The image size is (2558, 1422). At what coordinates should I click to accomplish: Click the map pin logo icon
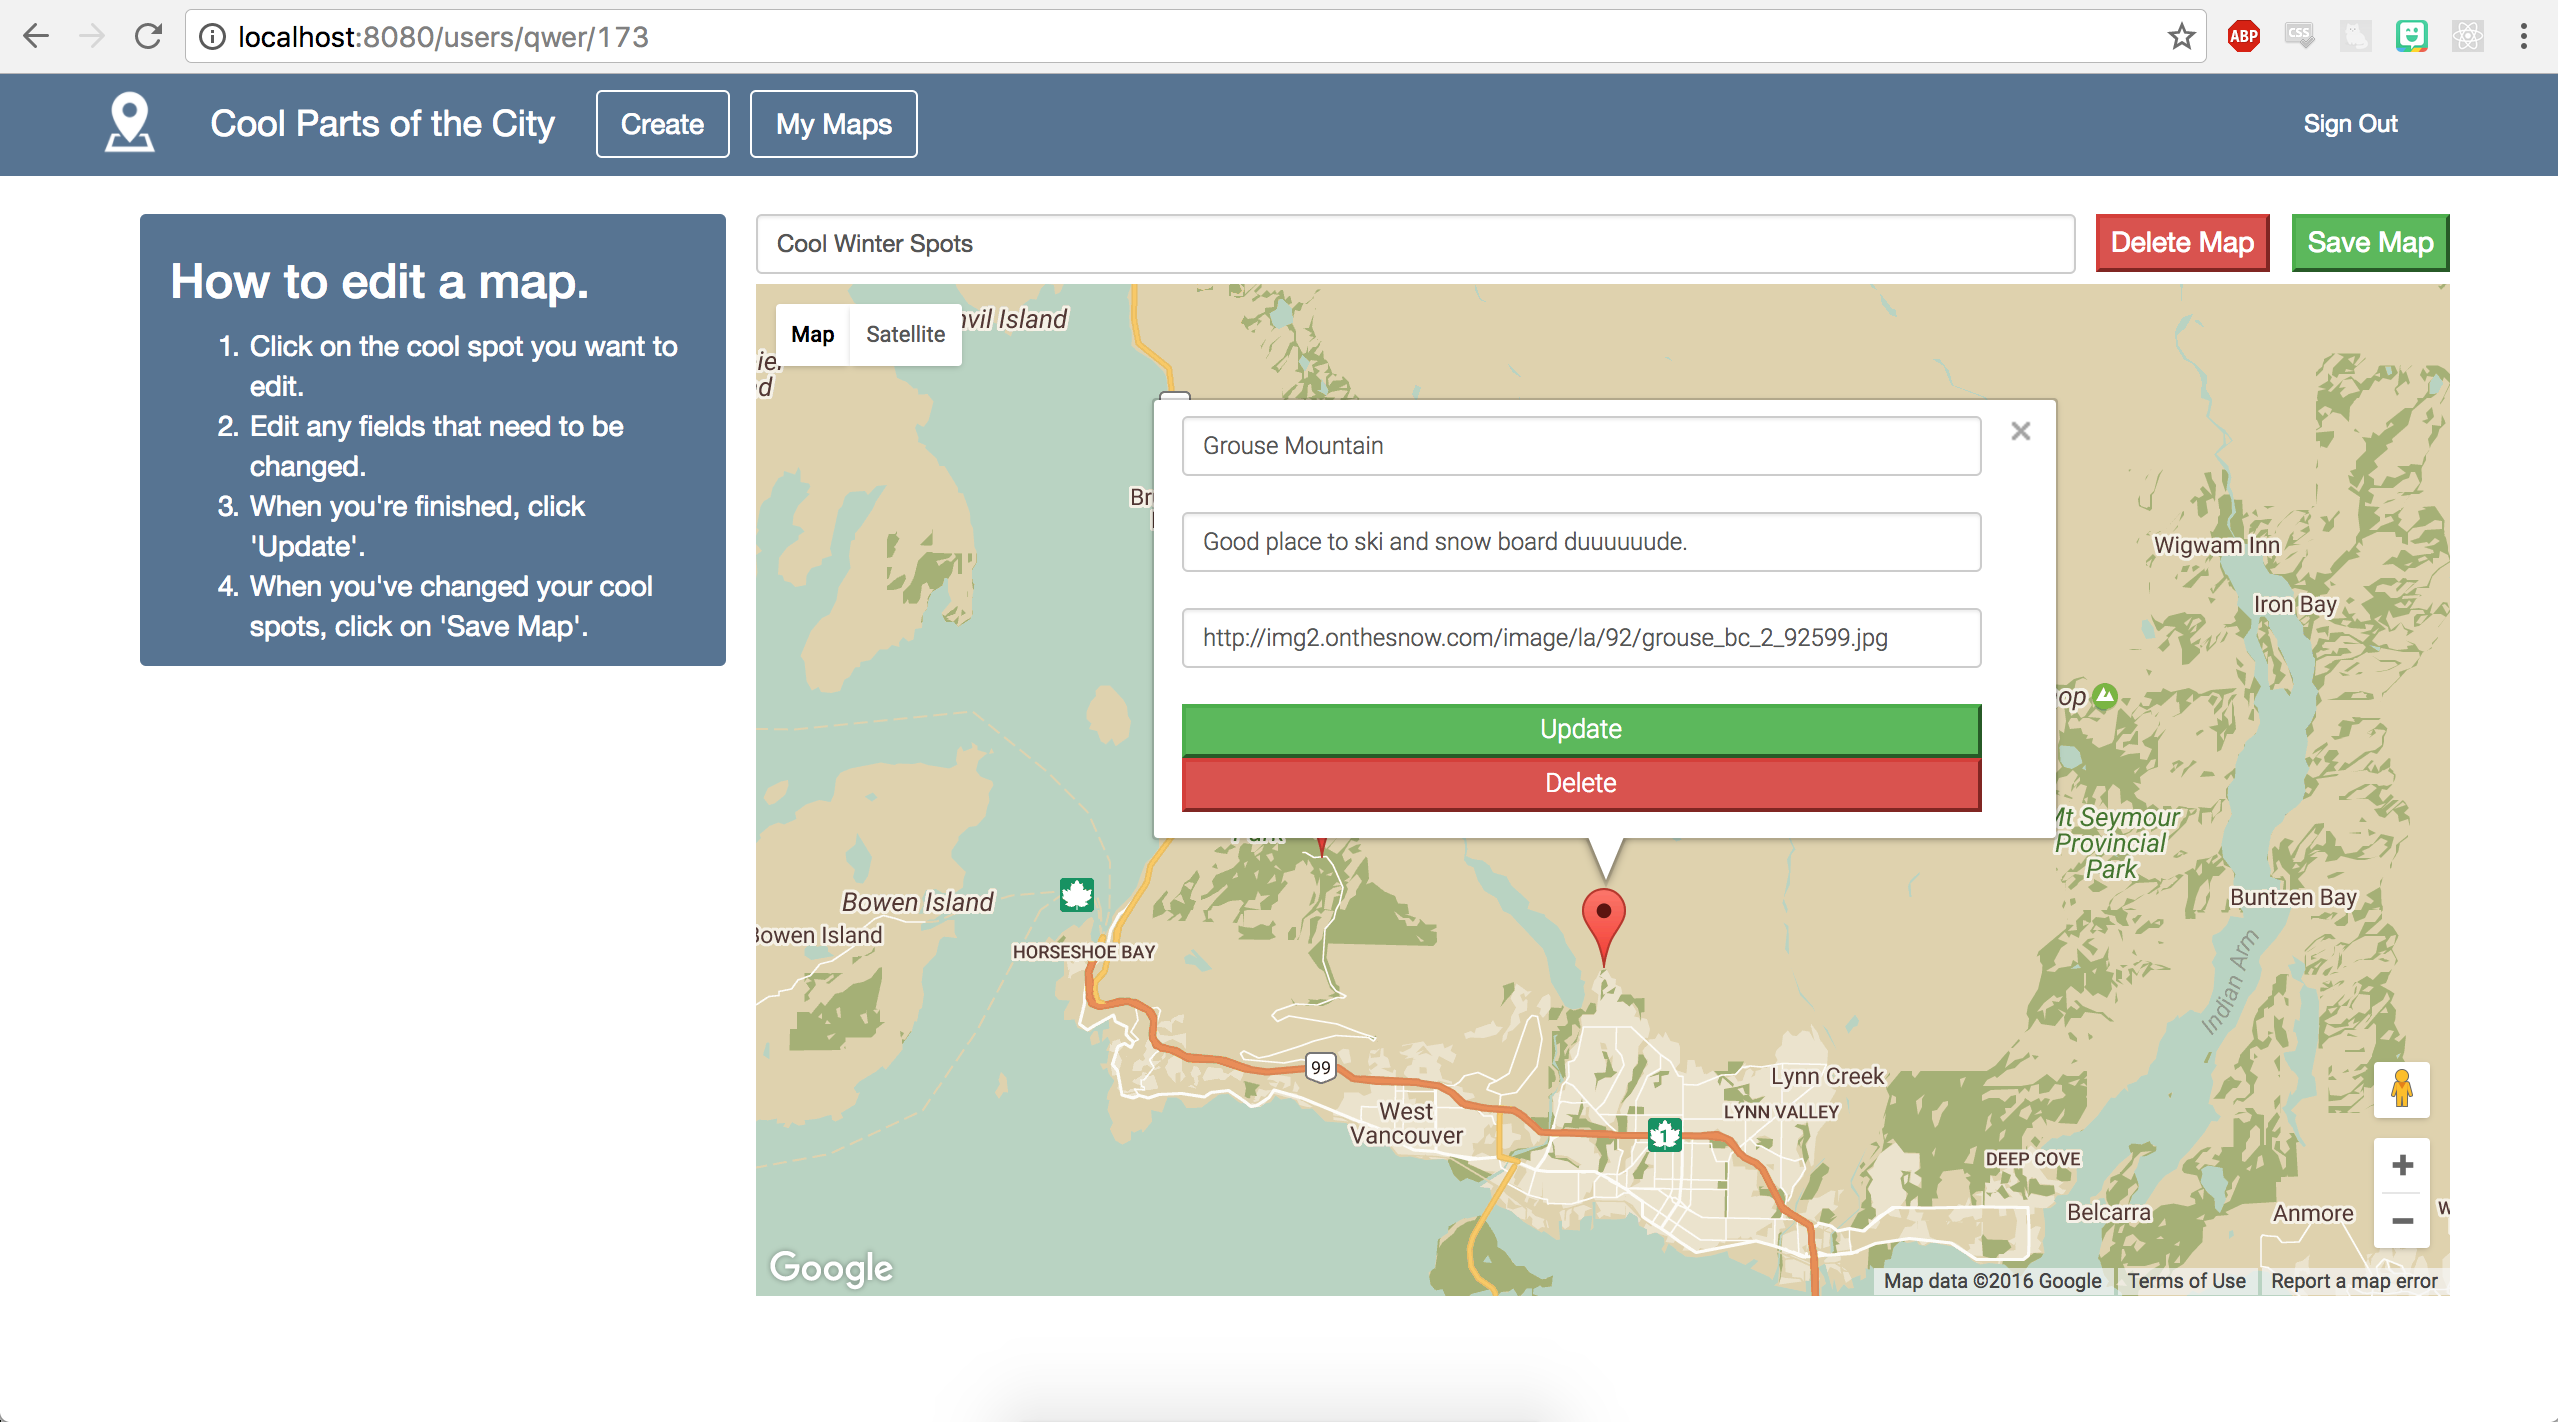(130, 123)
